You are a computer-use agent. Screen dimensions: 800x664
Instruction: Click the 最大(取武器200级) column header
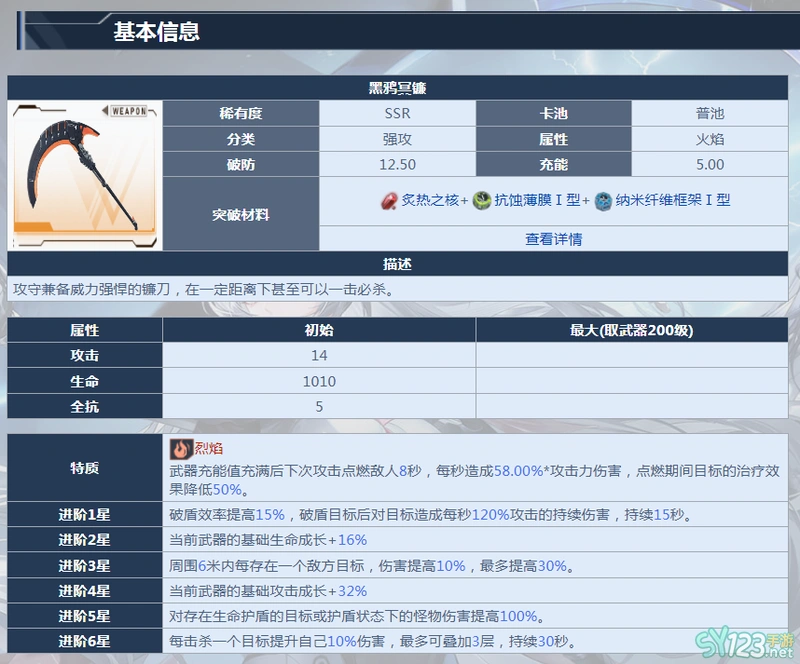pos(632,330)
